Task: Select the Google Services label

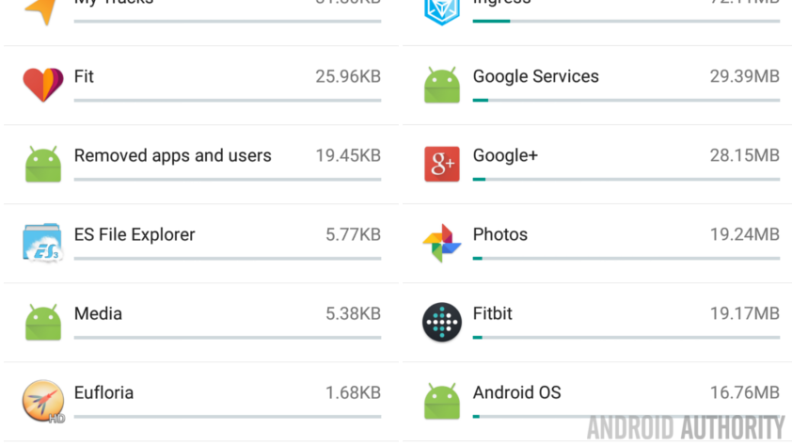Action: point(535,77)
